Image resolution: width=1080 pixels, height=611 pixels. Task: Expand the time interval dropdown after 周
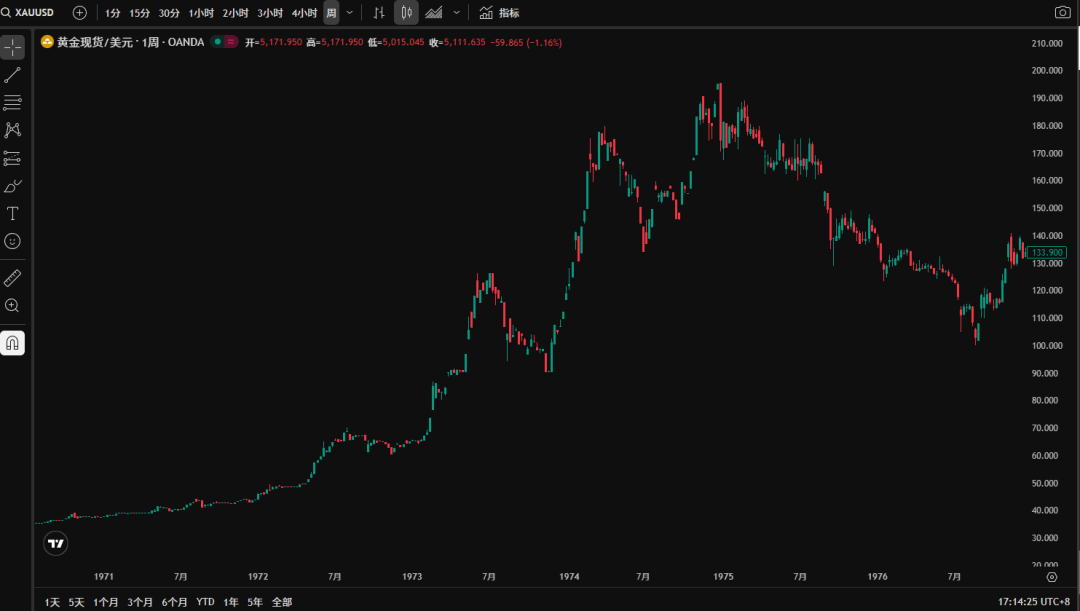(x=349, y=12)
